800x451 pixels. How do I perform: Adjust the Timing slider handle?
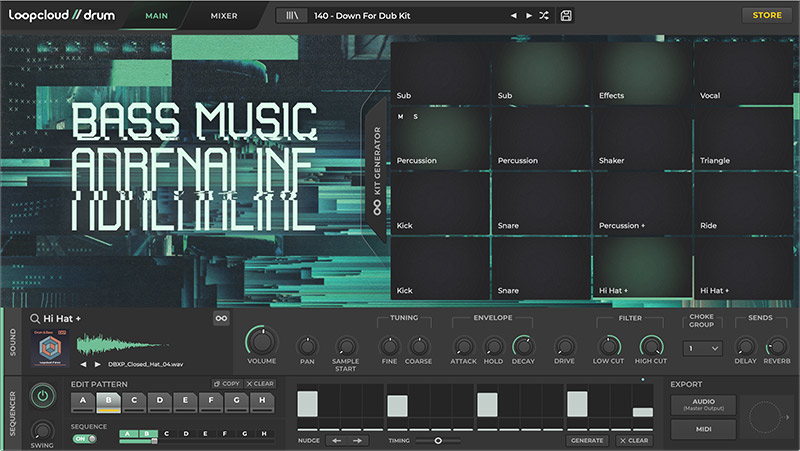point(438,440)
